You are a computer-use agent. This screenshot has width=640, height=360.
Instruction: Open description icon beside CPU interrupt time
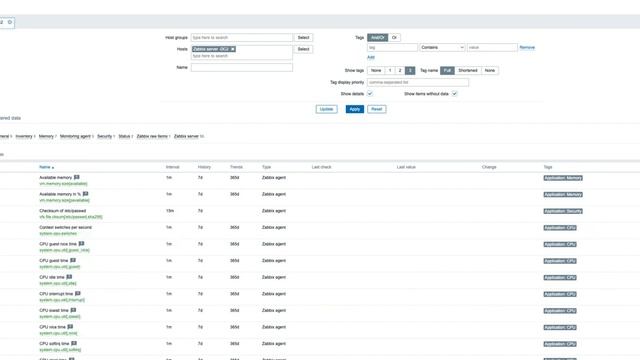point(78,293)
